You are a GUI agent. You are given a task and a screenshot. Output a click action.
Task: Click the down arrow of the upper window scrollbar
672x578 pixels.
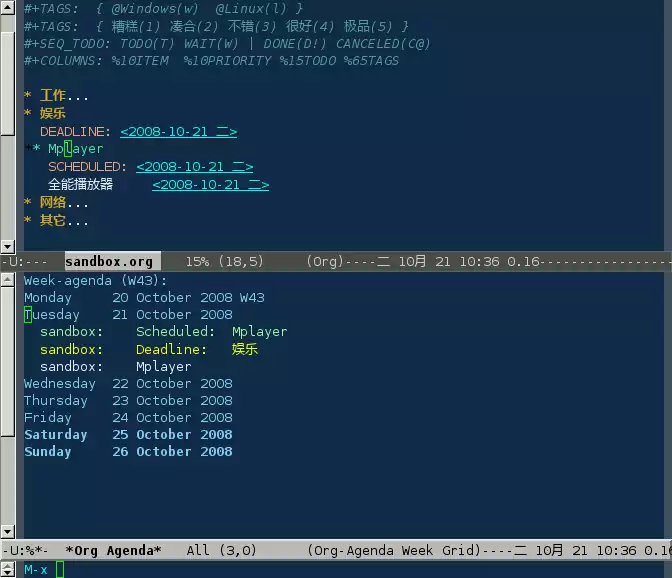[8, 246]
